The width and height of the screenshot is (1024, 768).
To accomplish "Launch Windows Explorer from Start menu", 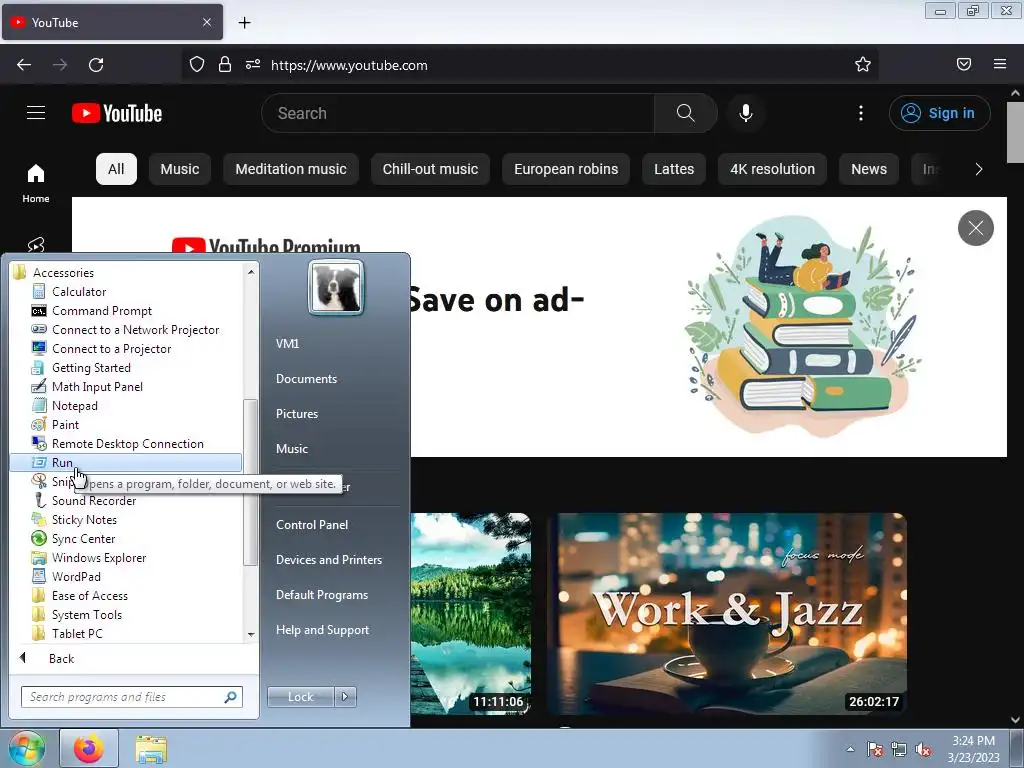I will point(99,558).
